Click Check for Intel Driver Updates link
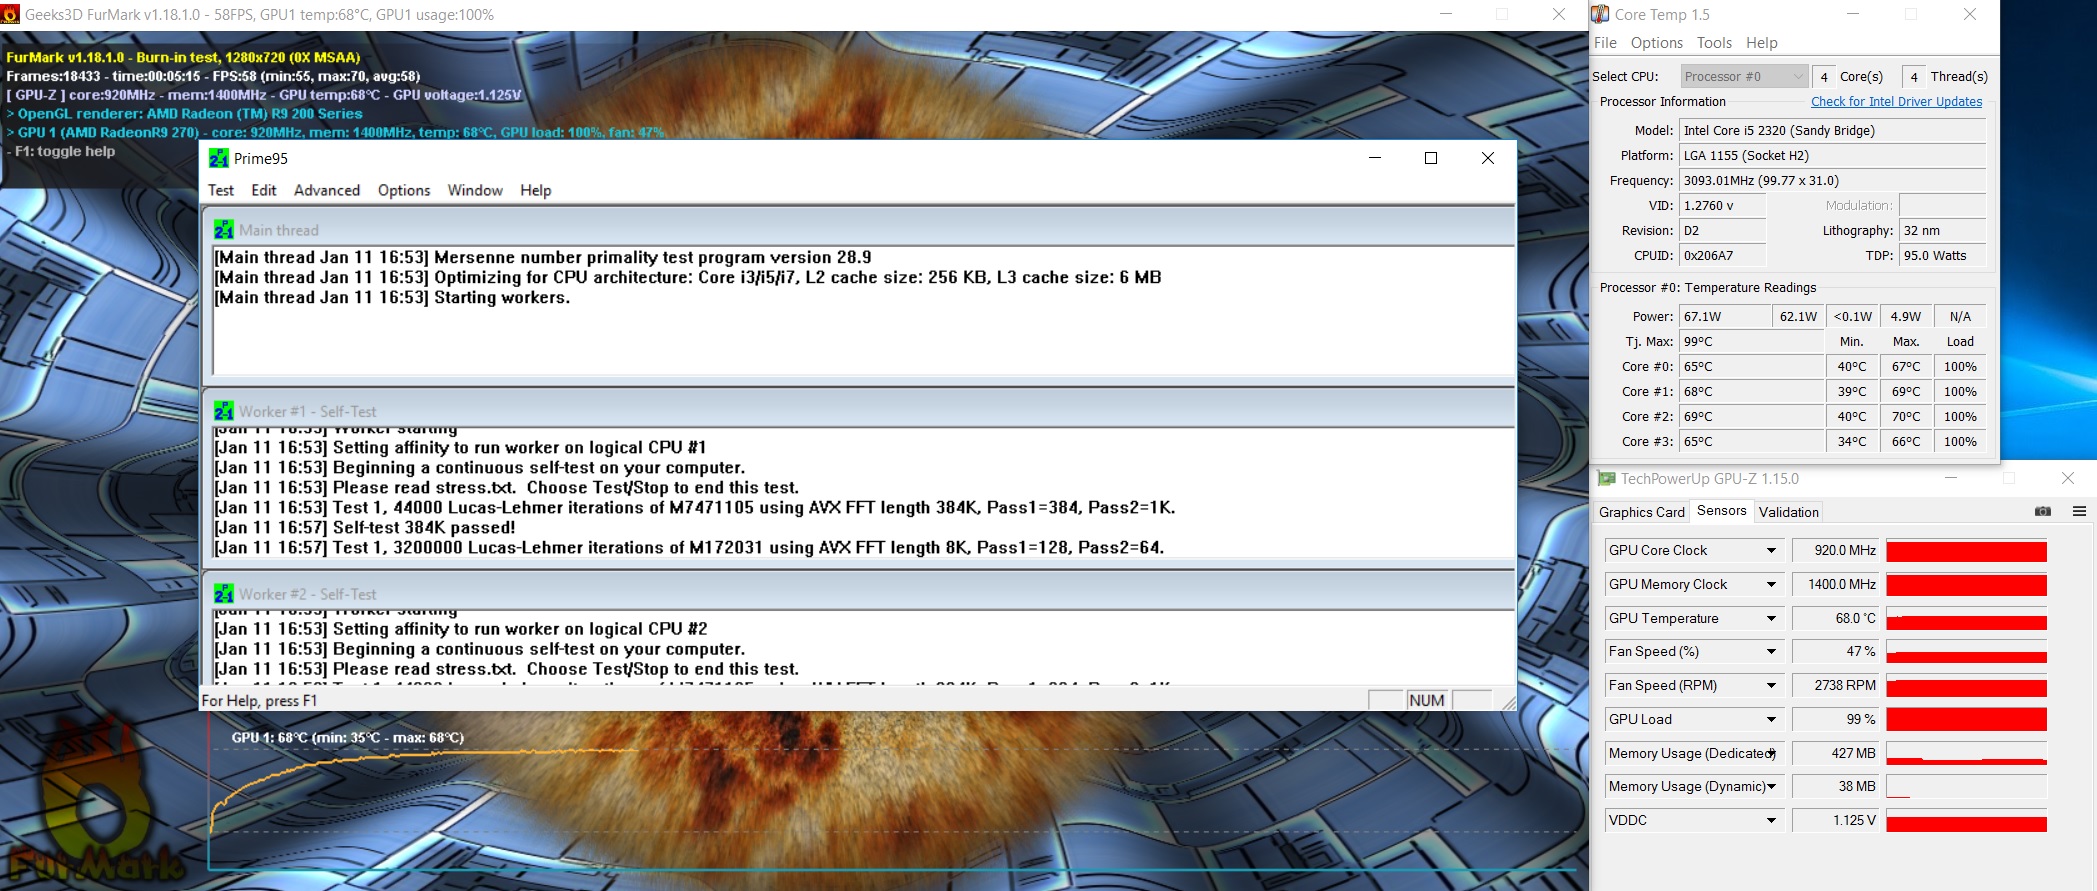Image resolution: width=2097 pixels, height=891 pixels. [x=1896, y=102]
